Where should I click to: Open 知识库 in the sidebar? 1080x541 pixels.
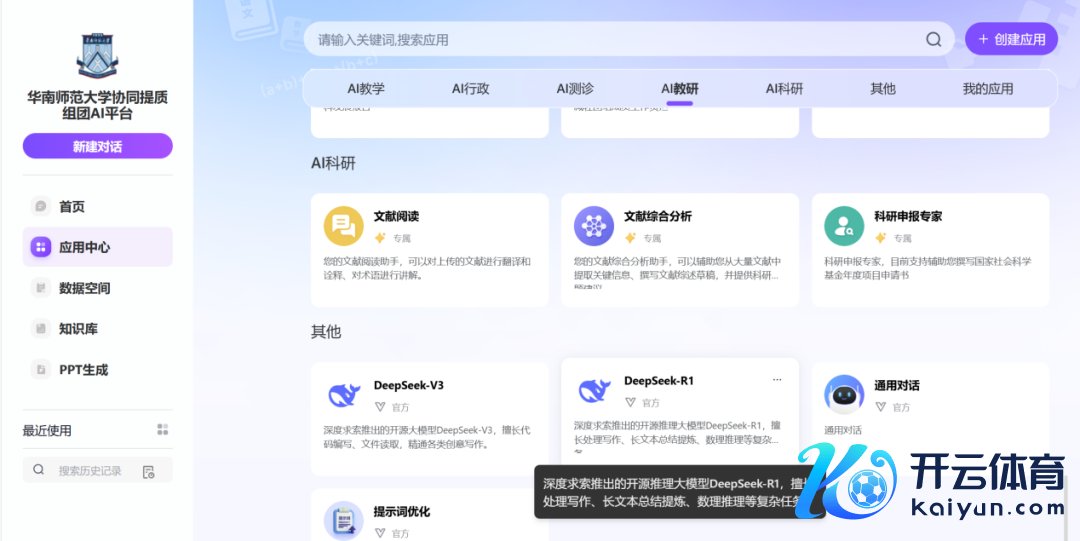coord(78,329)
